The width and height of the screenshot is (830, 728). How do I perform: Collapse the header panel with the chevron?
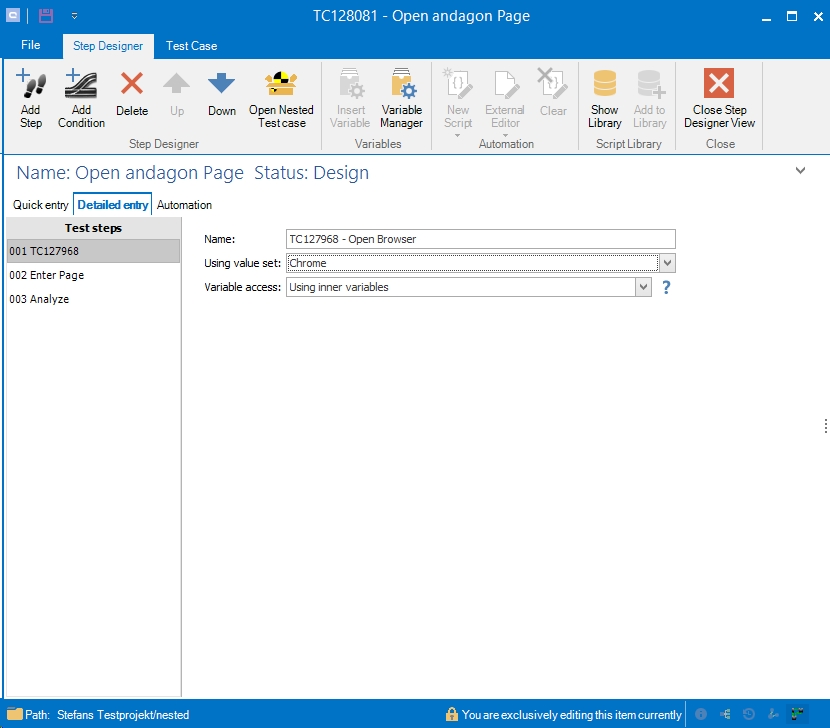800,171
